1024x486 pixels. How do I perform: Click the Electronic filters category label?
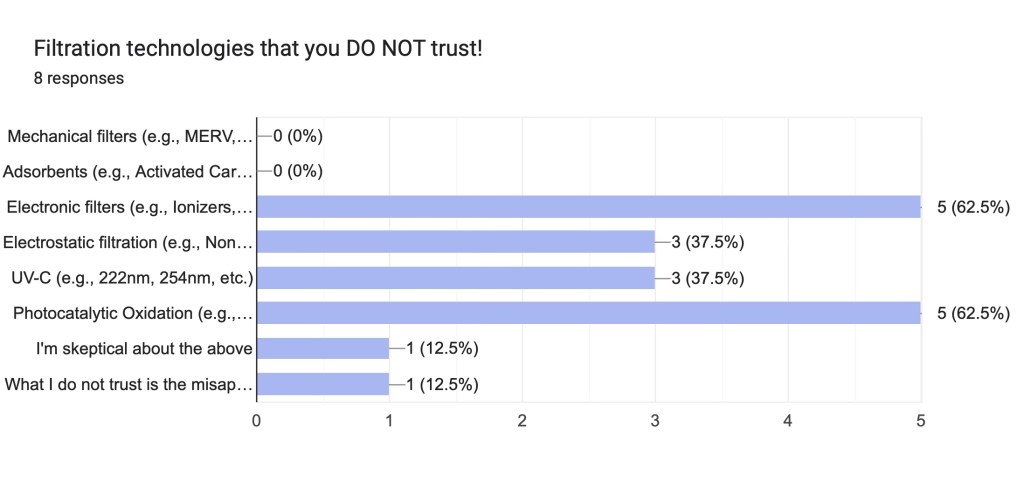[x=130, y=207]
